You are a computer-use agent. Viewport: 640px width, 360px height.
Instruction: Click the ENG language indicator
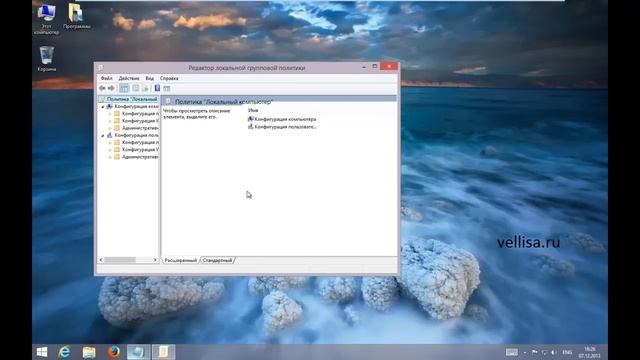[567, 352]
